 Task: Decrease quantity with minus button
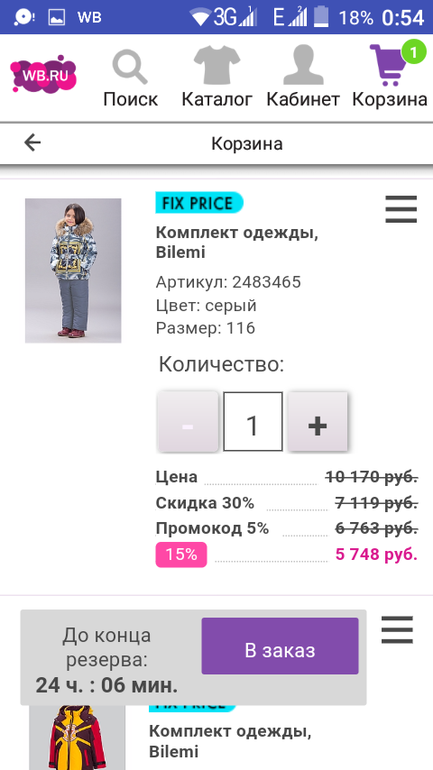coord(188,421)
